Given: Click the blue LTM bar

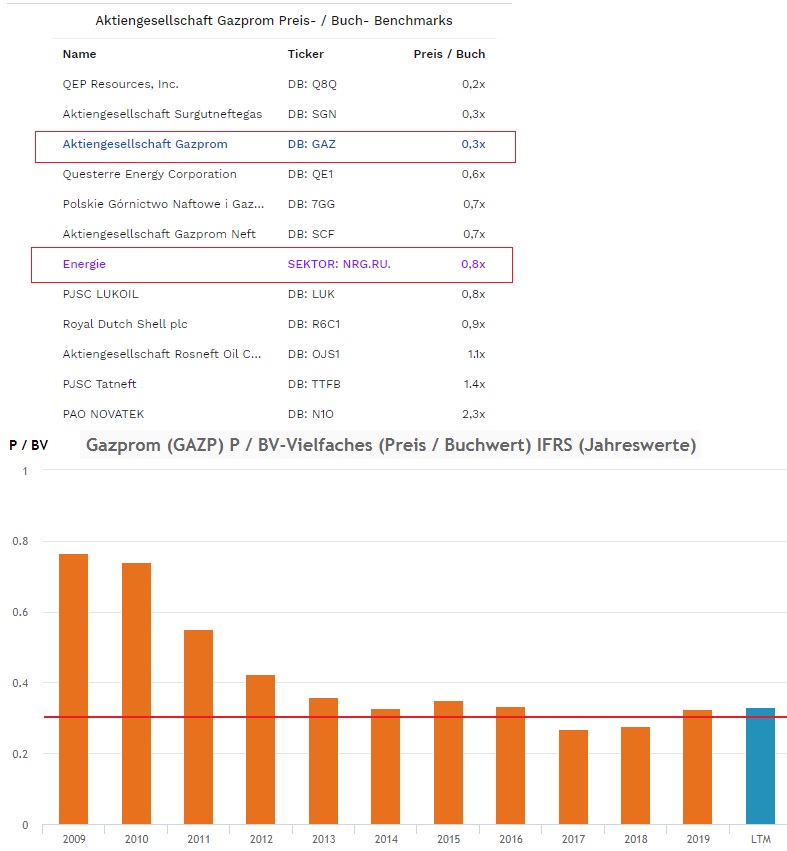Looking at the screenshot, I should [760, 766].
